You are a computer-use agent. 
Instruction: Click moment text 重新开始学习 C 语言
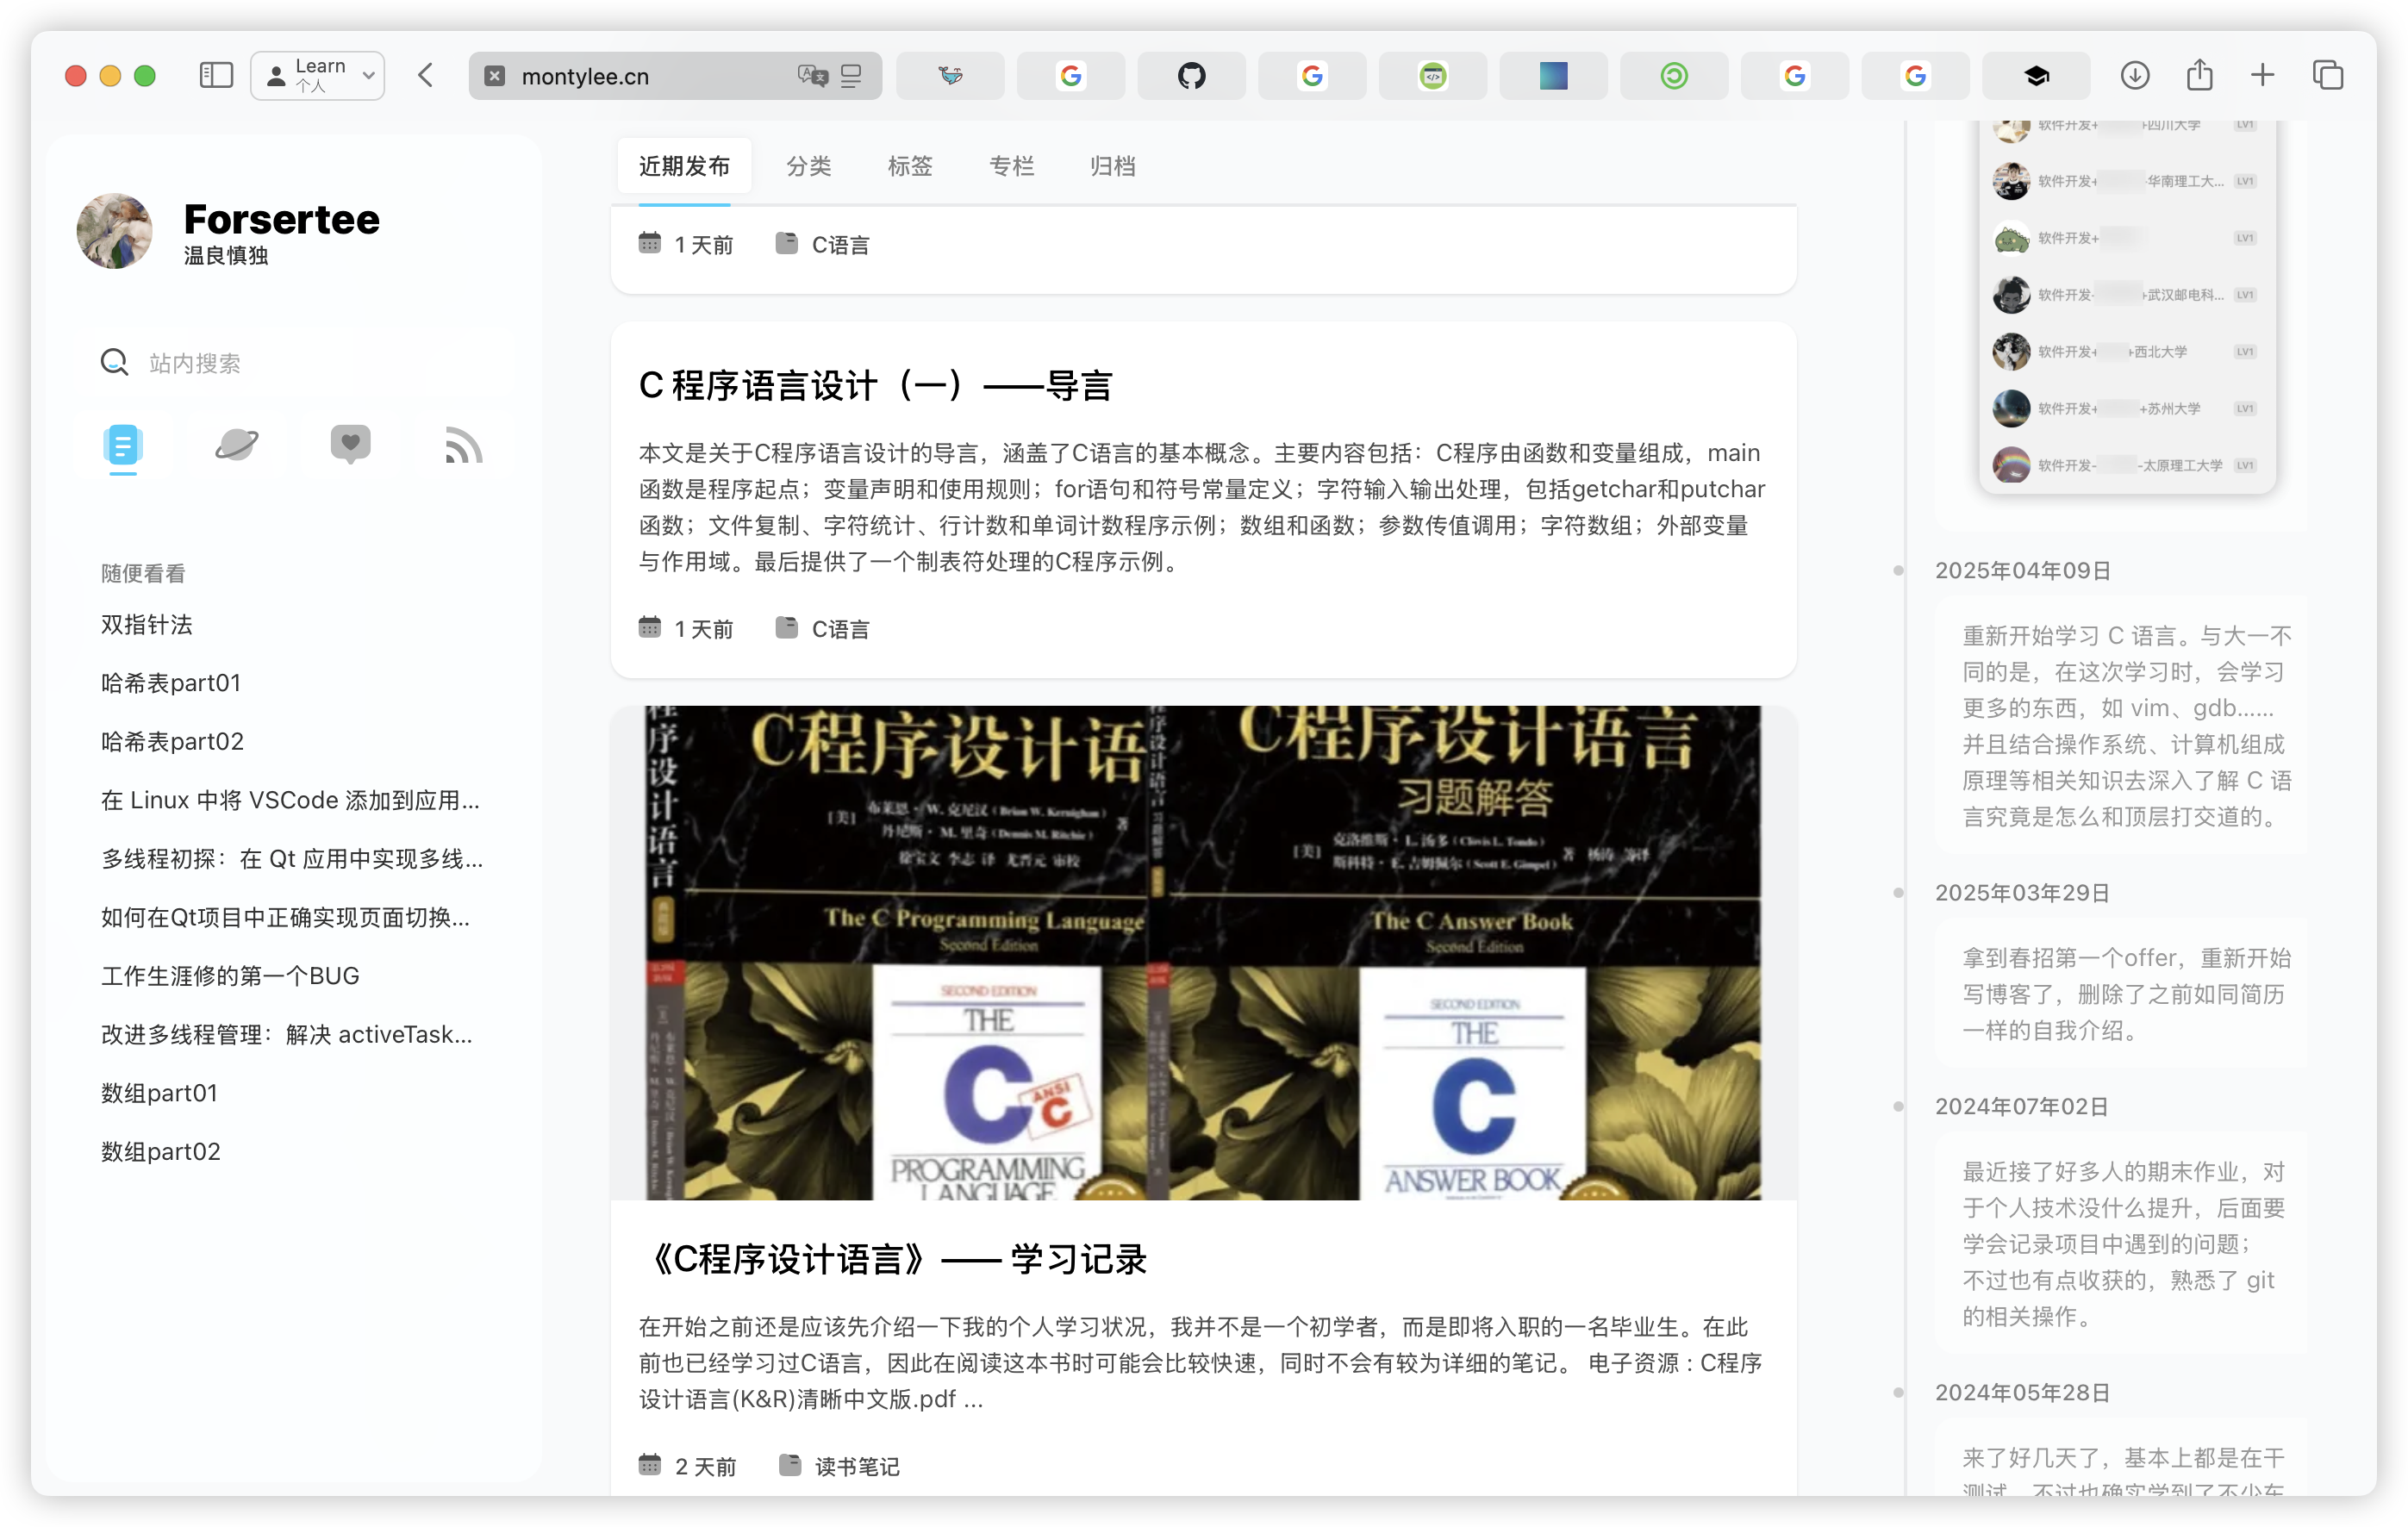pyautogui.click(x=2126, y=726)
